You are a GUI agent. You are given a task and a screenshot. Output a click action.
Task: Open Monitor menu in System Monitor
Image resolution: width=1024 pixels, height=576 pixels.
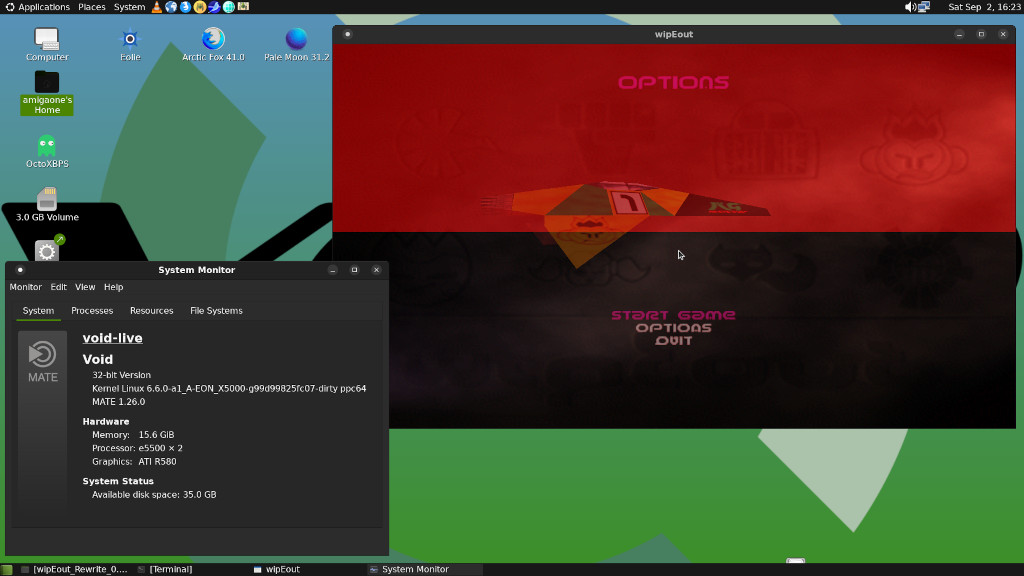(x=25, y=287)
